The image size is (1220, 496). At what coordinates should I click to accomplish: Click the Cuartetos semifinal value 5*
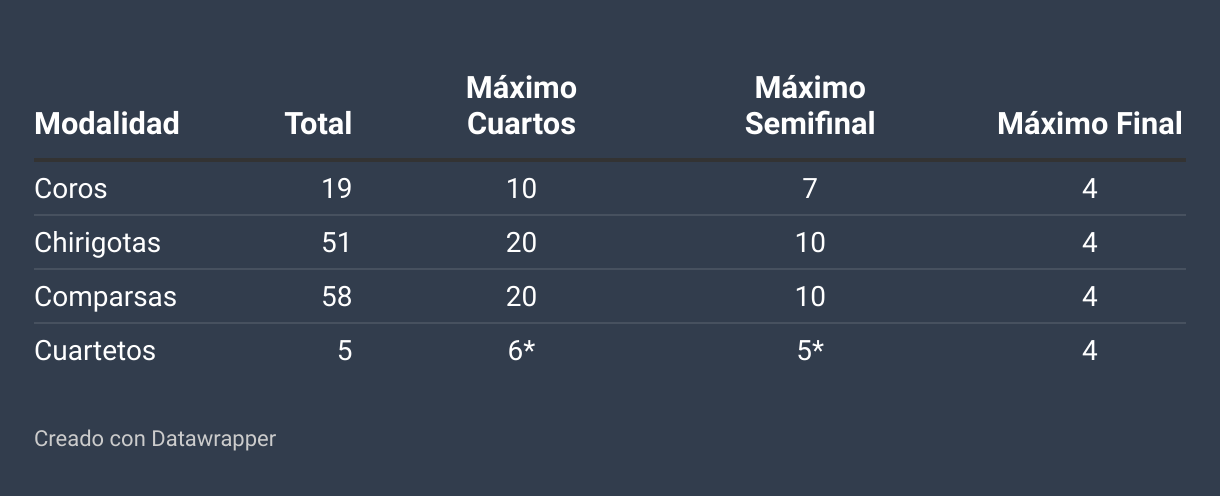pyautogui.click(x=810, y=350)
